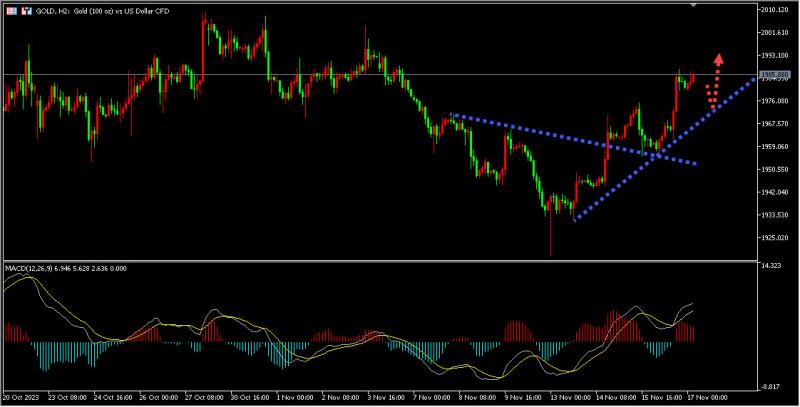Click the '20 Oct 2023' time label
The width and height of the screenshot is (800, 407).
coord(20,397)
